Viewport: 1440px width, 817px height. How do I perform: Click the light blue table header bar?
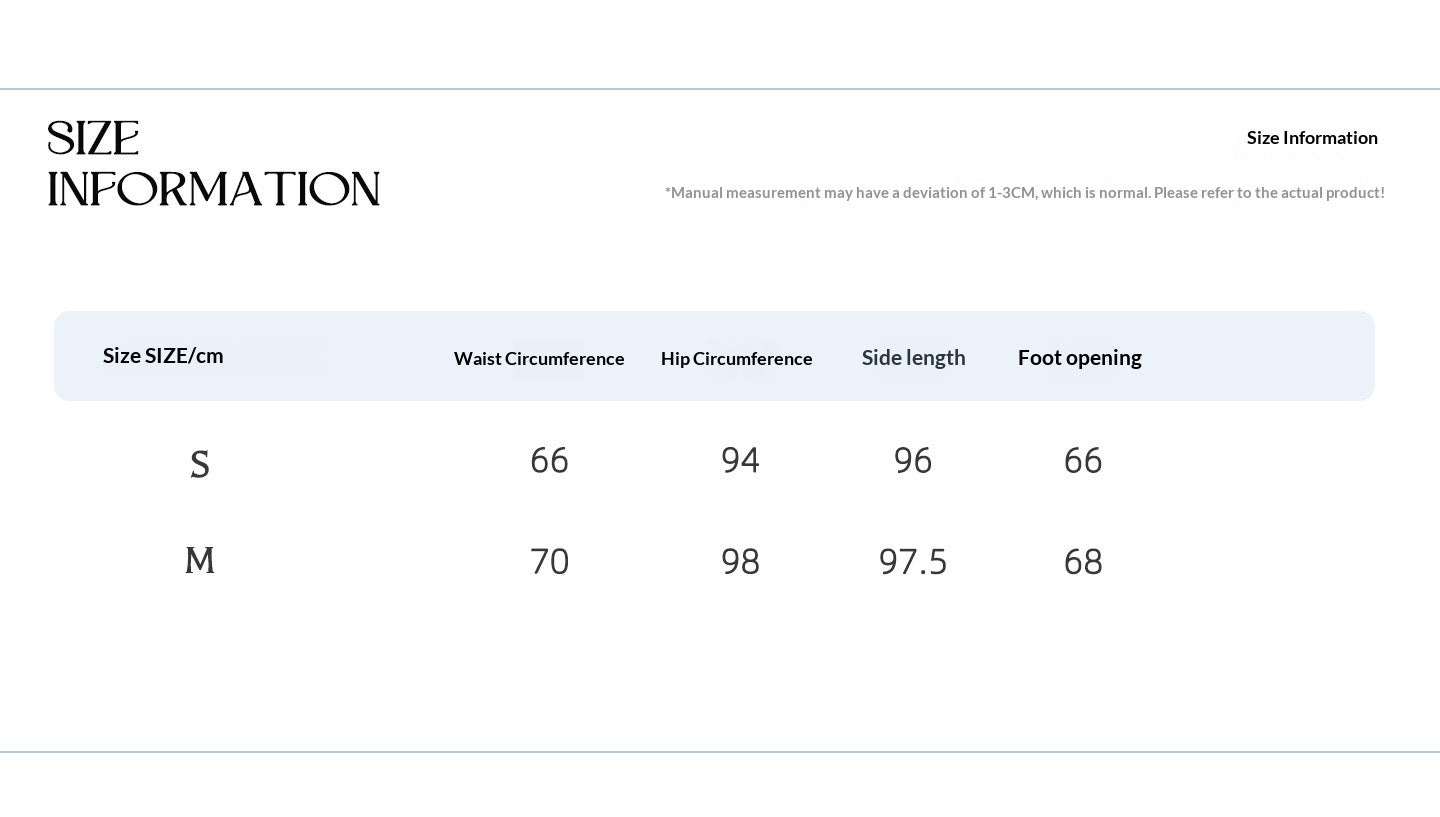coord(714,356)
